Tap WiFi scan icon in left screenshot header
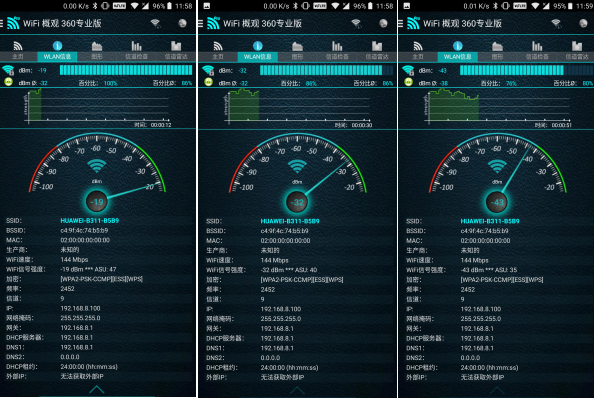The height and width of the screenshot is (398, 594). (x=155, y=23)
